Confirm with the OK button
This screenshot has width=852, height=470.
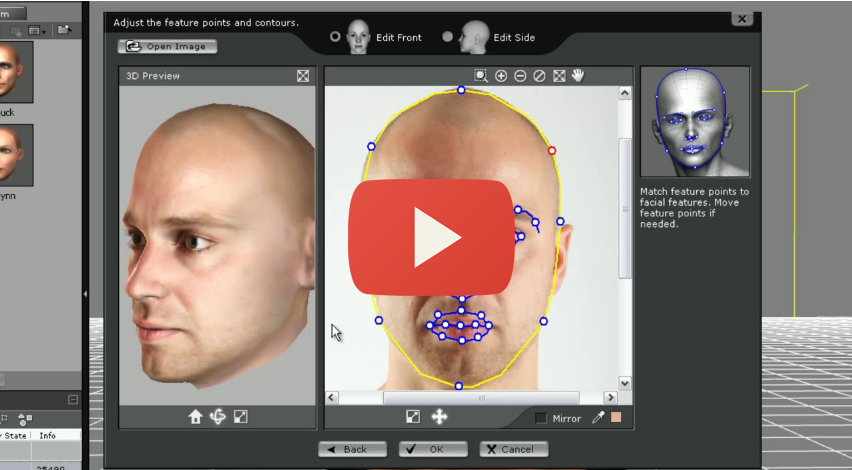tap(433, 449)
